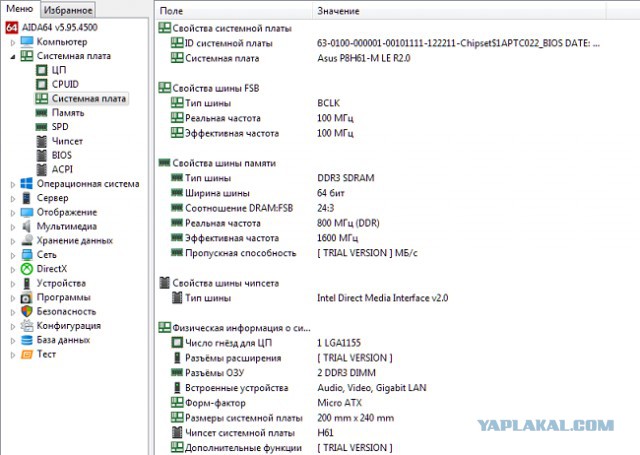Expand the База данных tree node

point(13,341)
